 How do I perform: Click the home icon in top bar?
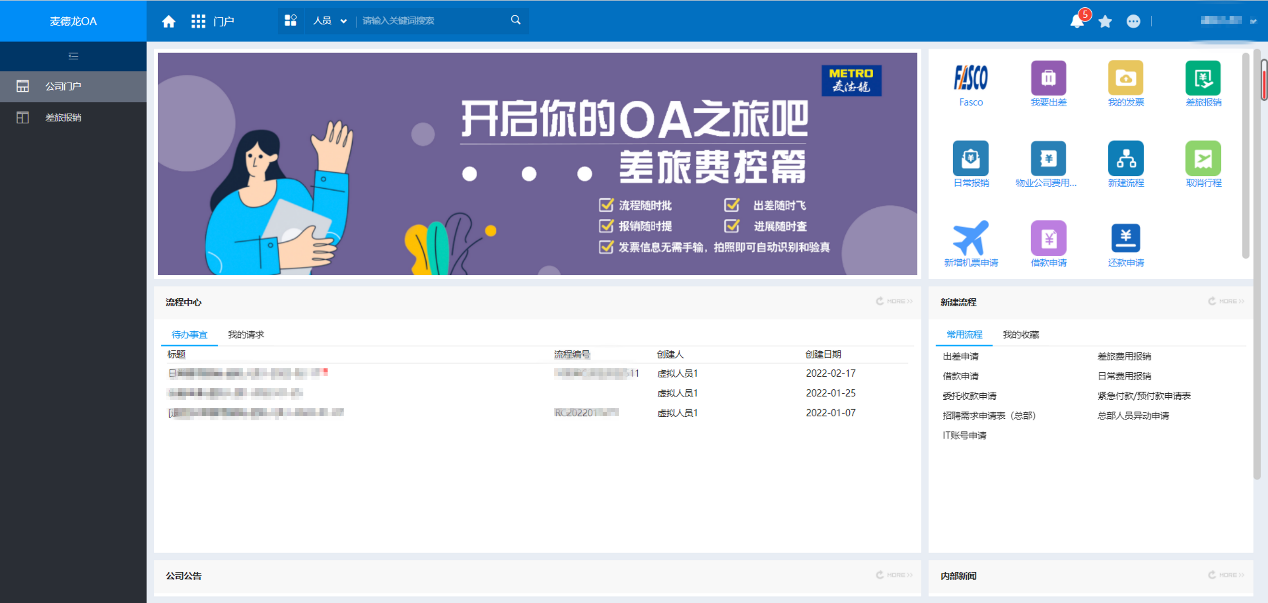pos(168,20)
